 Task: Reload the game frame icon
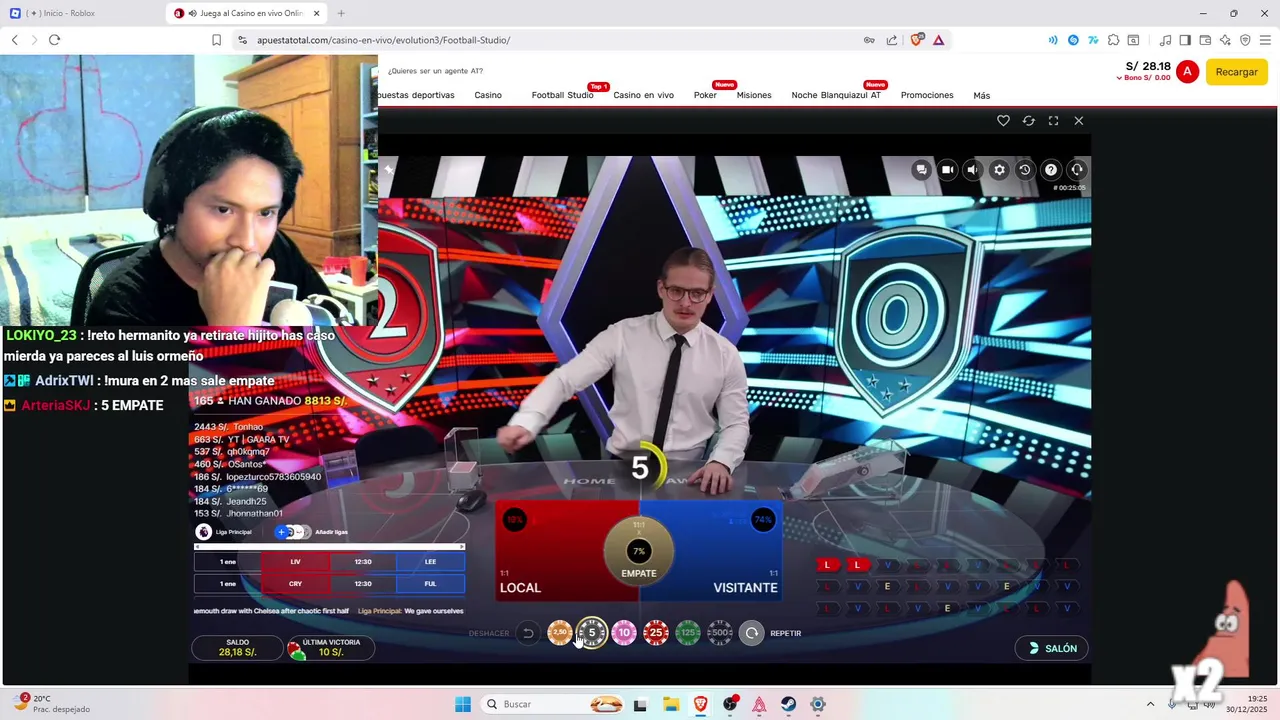click(1028, 120)
